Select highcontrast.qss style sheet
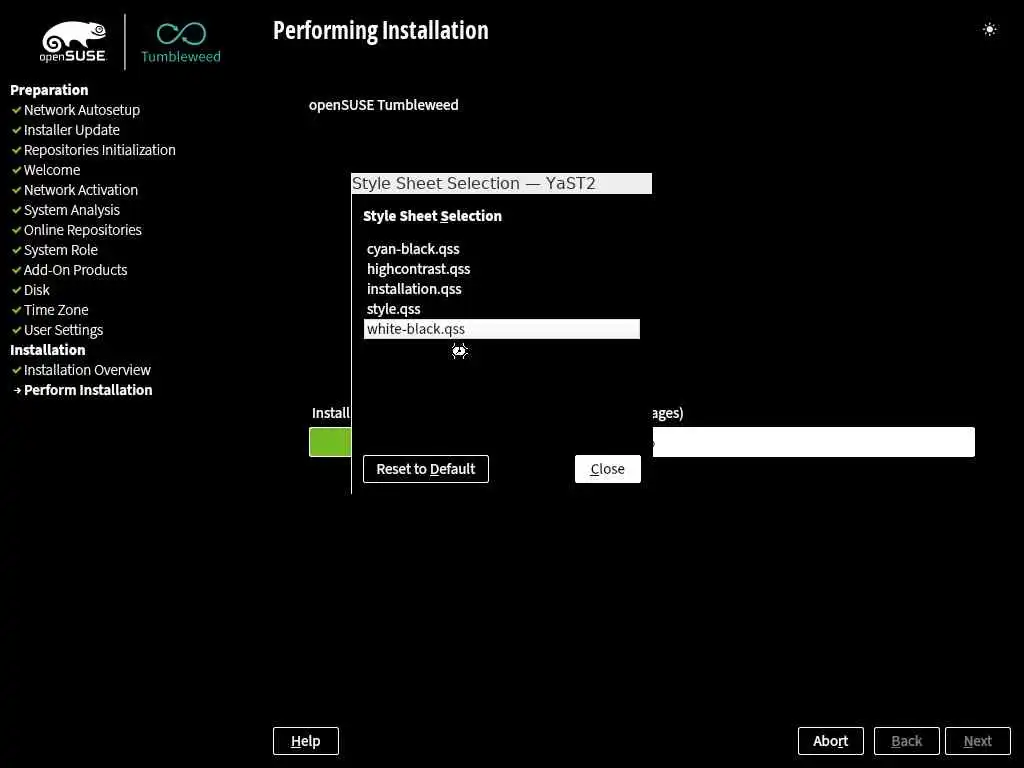The image size is (1024, 768). click(502, 269)
